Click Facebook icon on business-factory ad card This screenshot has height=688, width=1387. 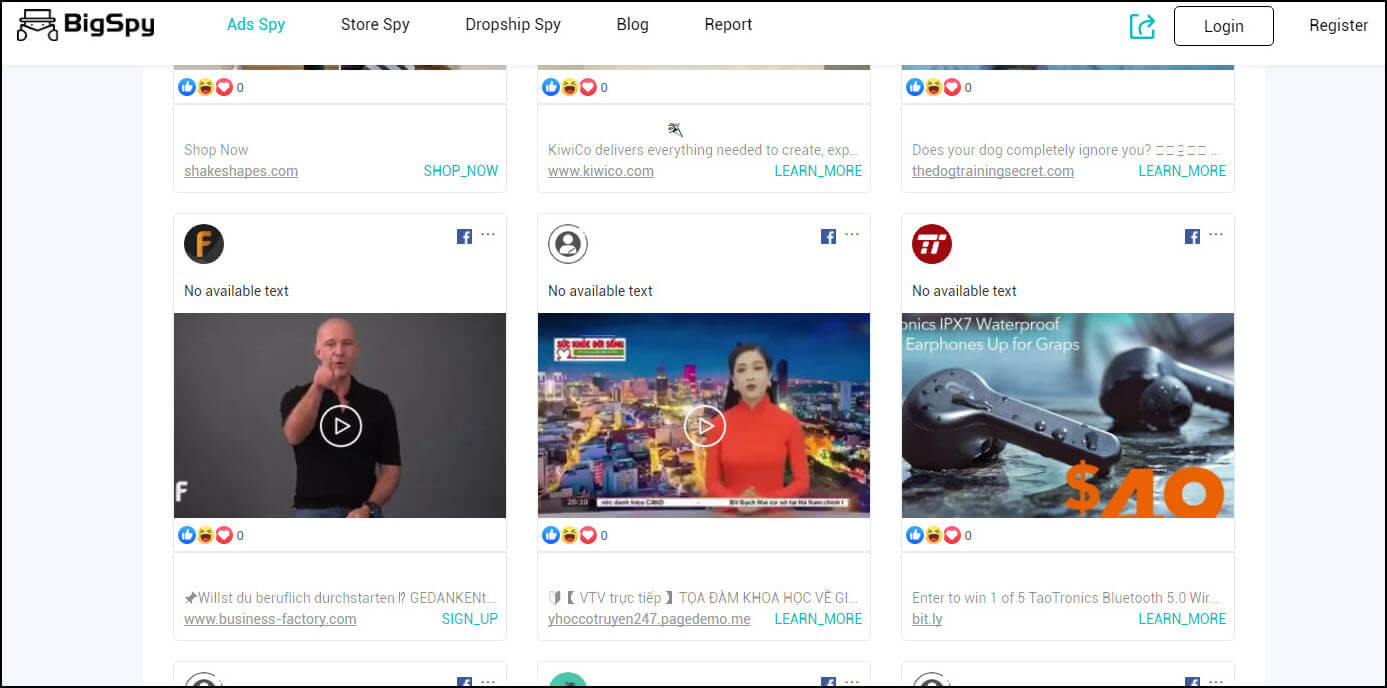464,237
